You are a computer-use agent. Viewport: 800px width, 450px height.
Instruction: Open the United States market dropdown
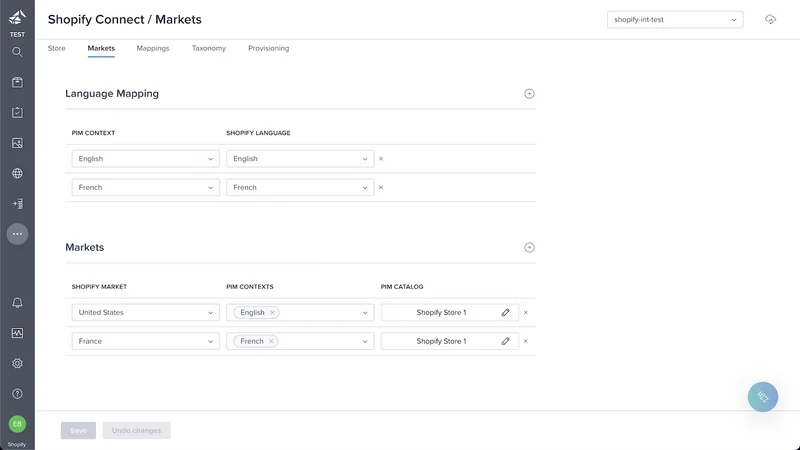pyautogui.click(x=145, y=312)
